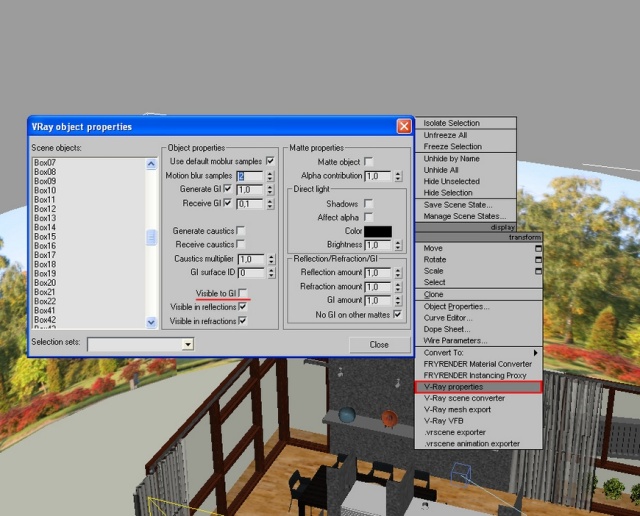Enable the Direct light Shadows checkbox
The image size is (640, 516).
click(x=368, y=203)
